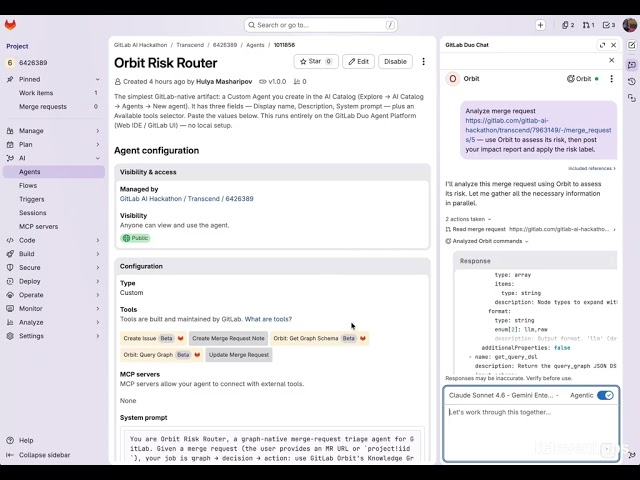Toggle the Agentic mode switch
Image resolution: width=640 pixels, height=480 pixels.
point(605,395)
